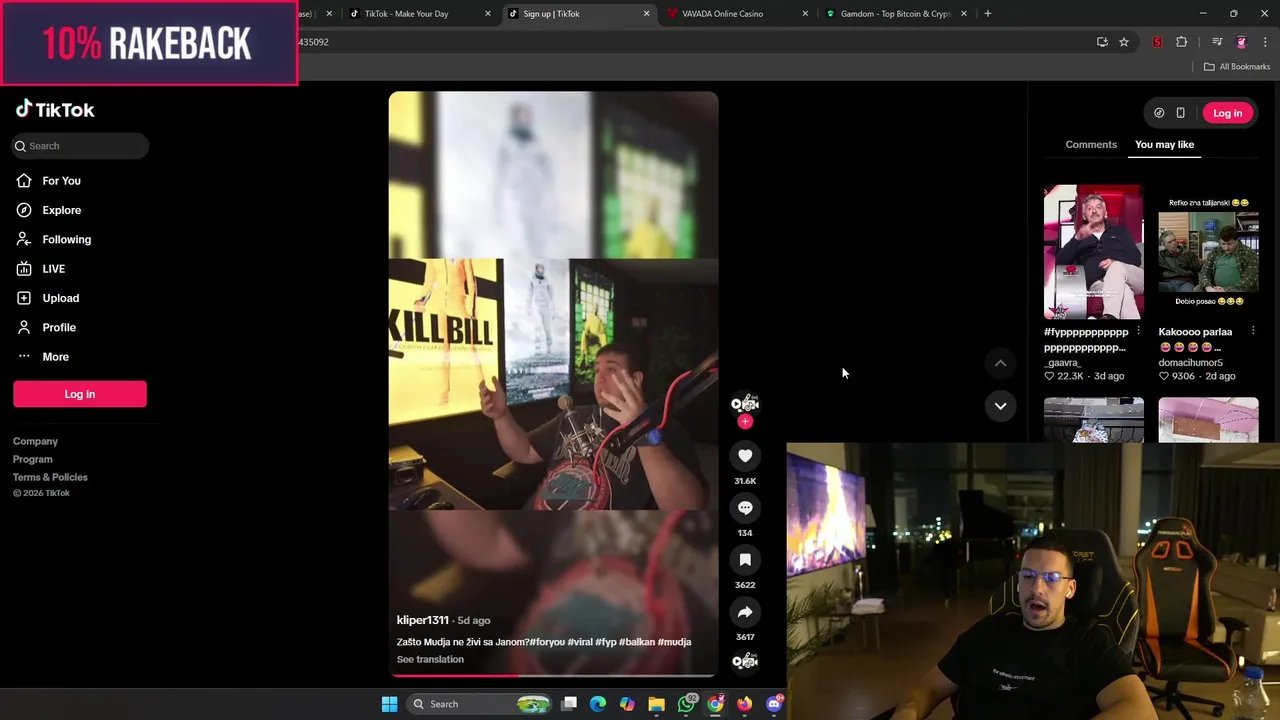
Task: Click the Windows taskbar Search box
Action: click(480, 704)
